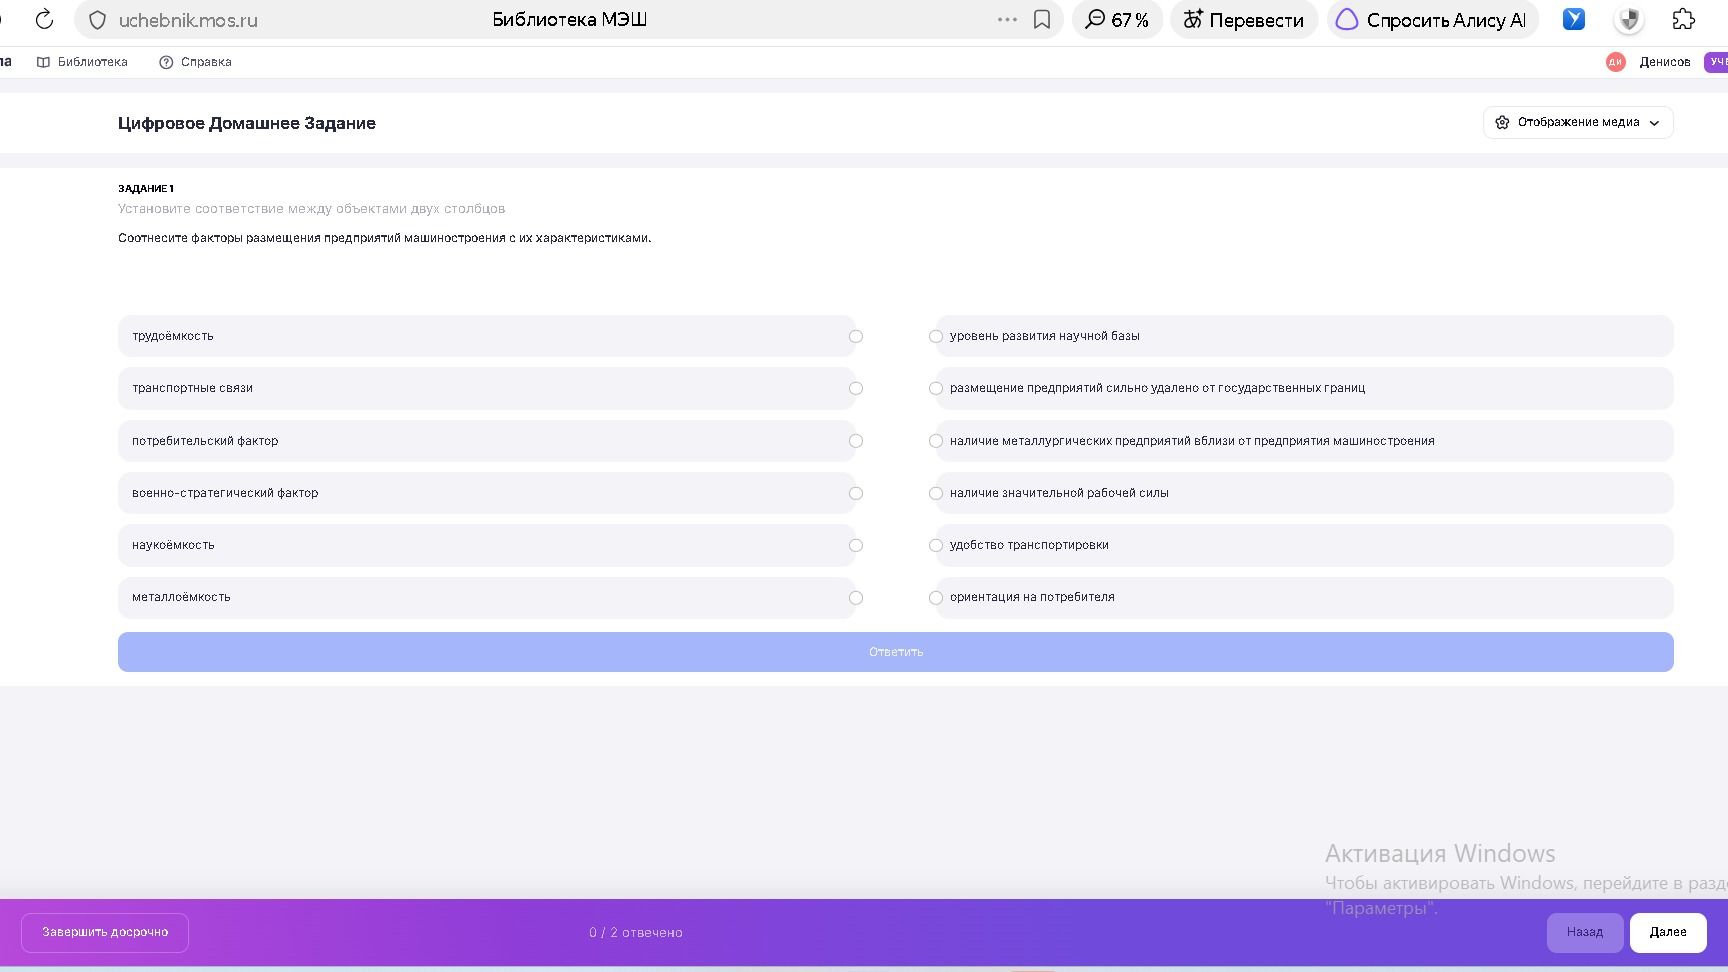This screenshot has width=1728, height=972.
Task: Open the Справка help menu item
Action: pyautogui.click(x=196, y=62)
